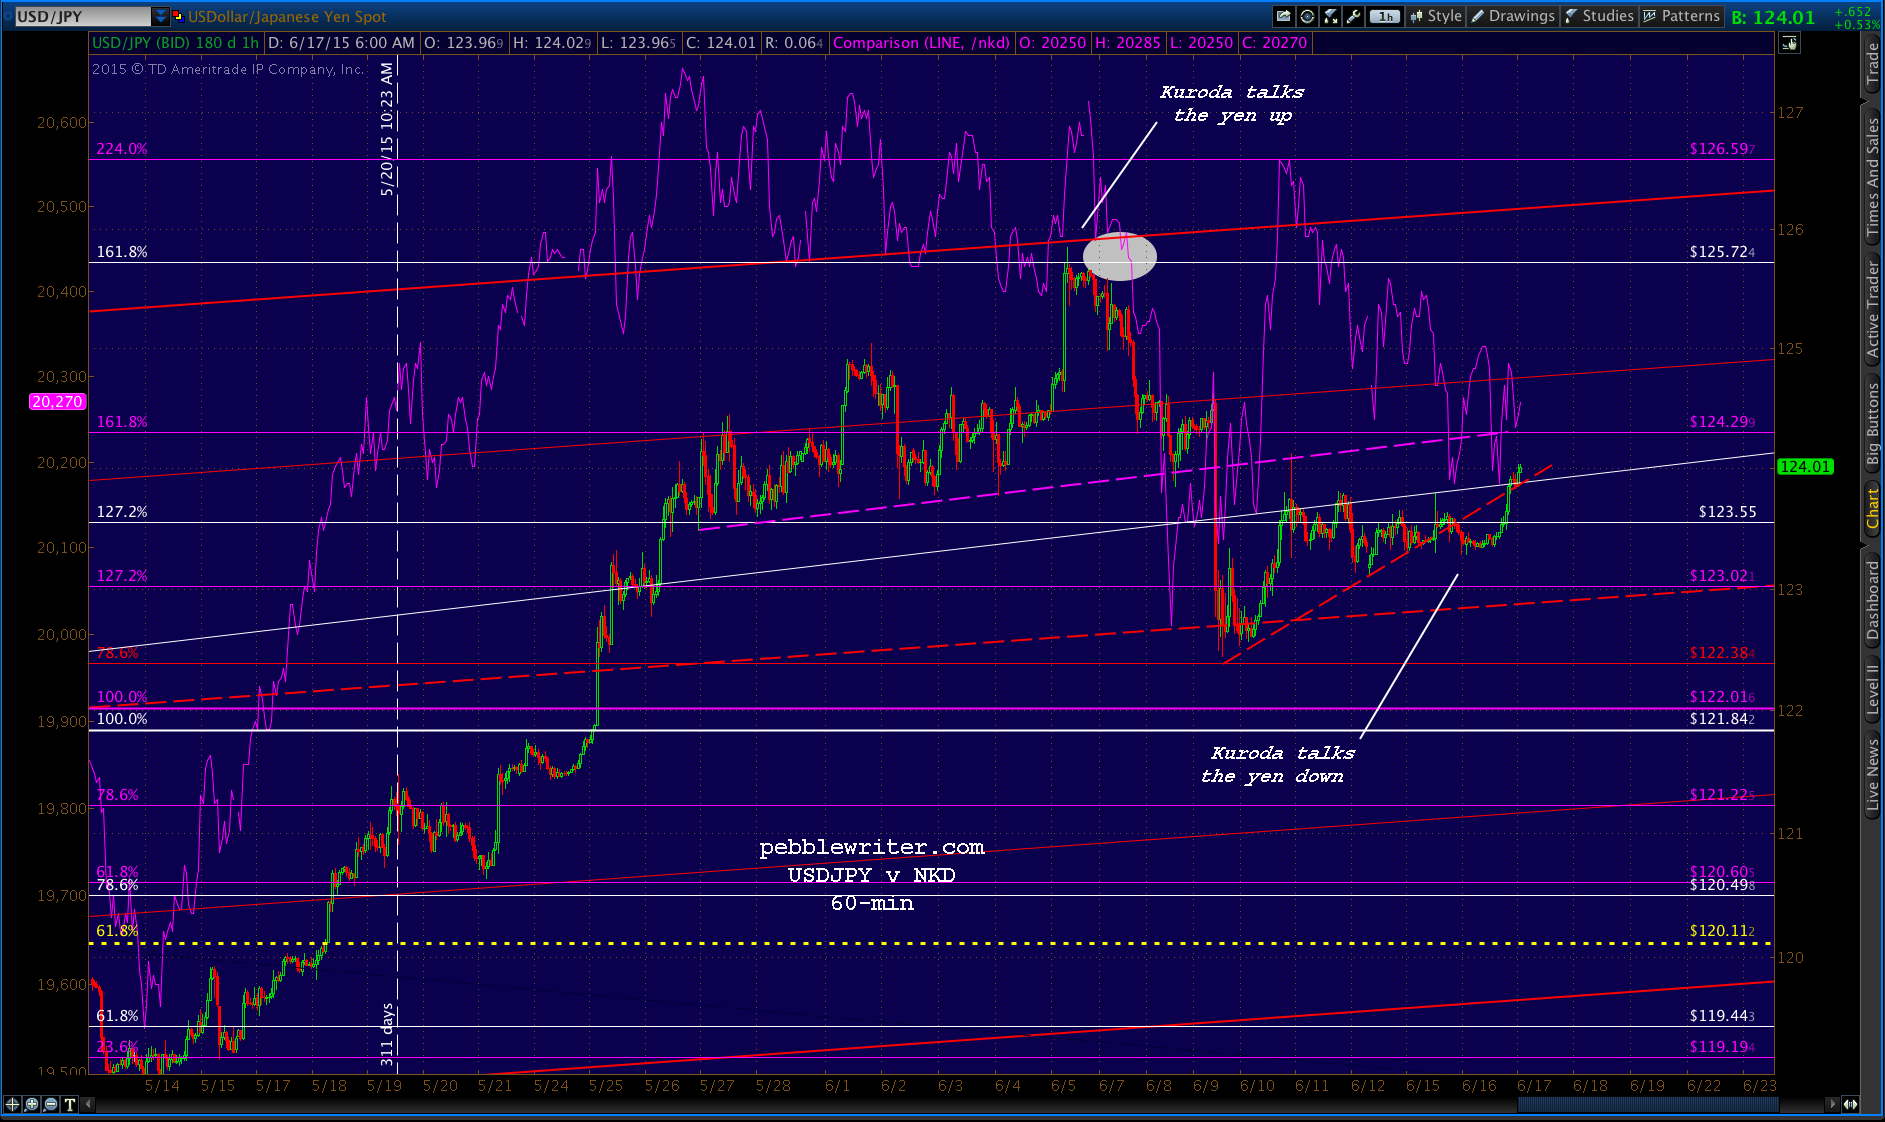Click the small circle beside symbol field
The height and width of the screenshot is (1122, 1885).
click(6, 16)
